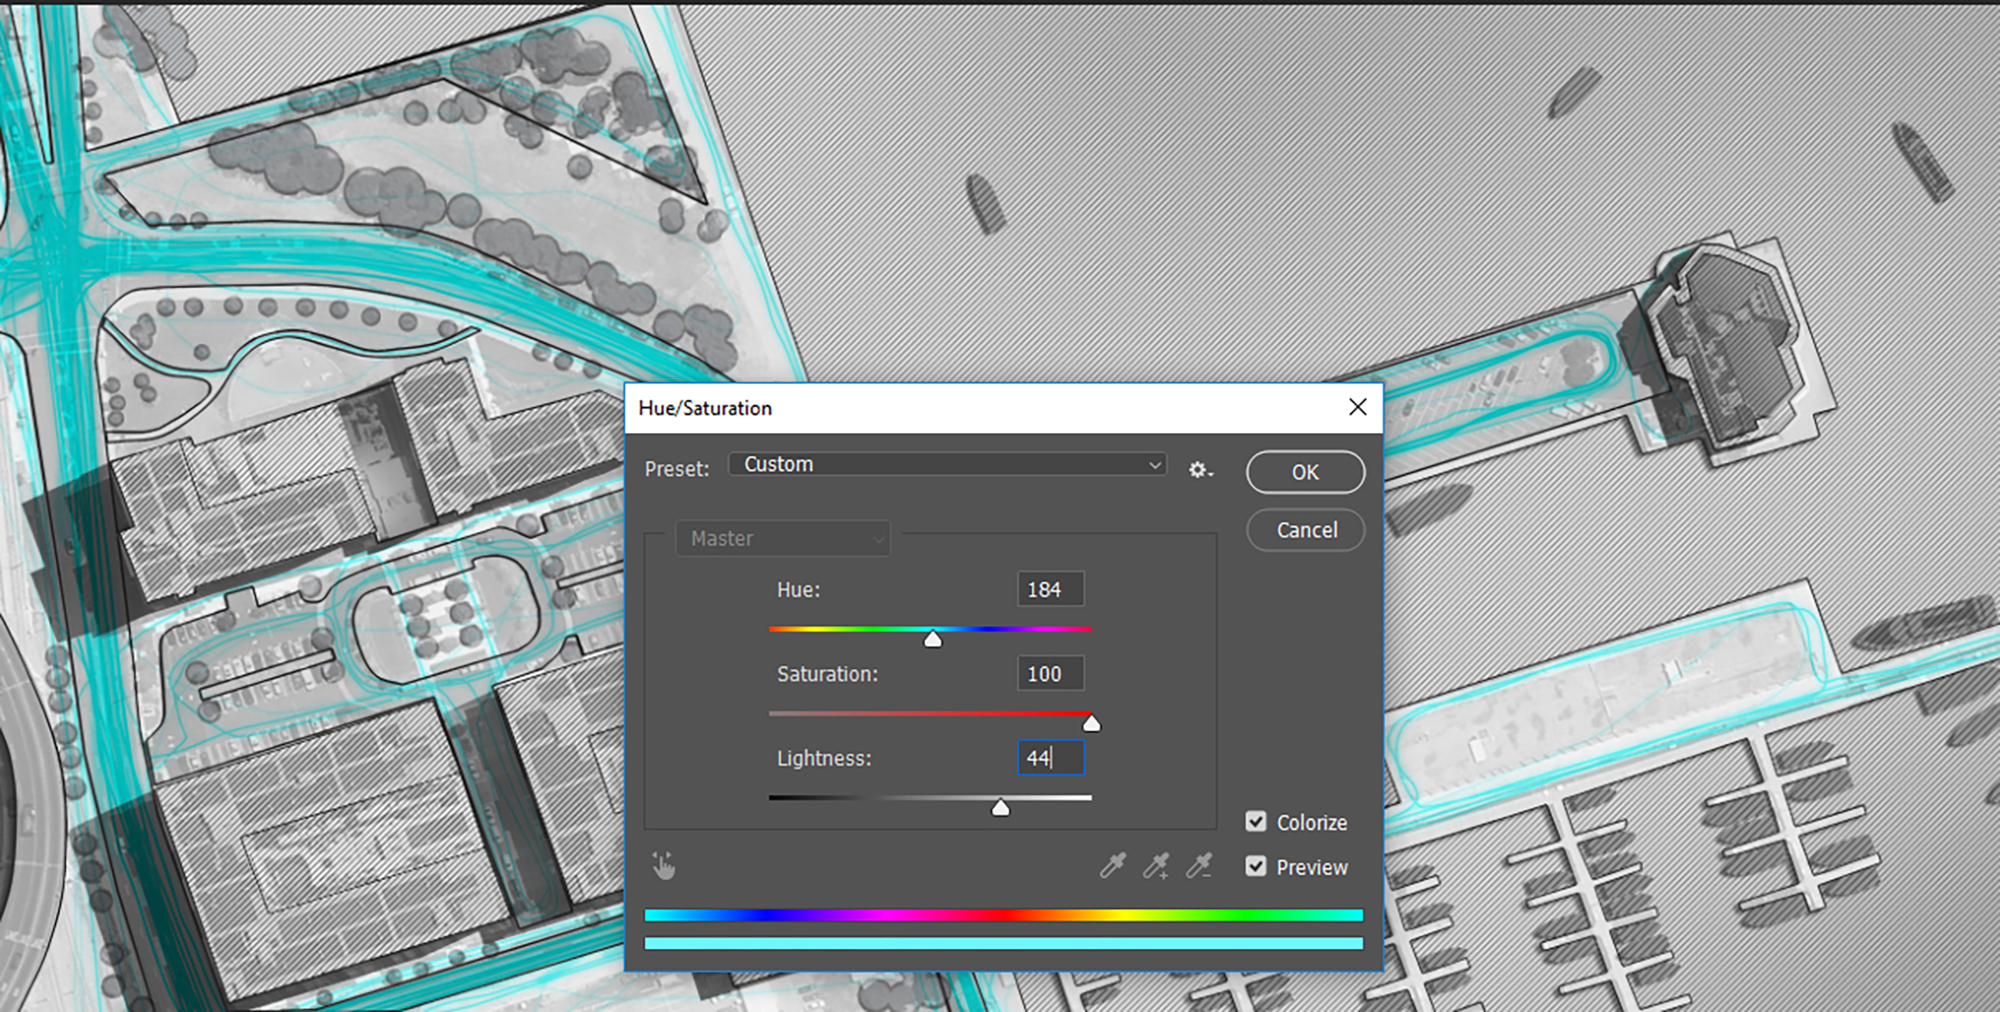Click the cyan output color bar
Image resolution: width=2000 pixels, height=1012 pixels.
[x=1003, y=943]
